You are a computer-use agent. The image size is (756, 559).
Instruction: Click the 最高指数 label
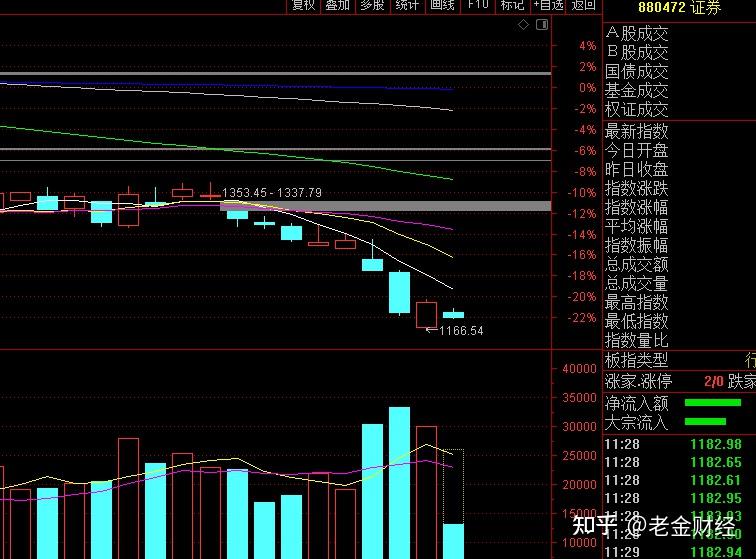(x=636, y=302)
